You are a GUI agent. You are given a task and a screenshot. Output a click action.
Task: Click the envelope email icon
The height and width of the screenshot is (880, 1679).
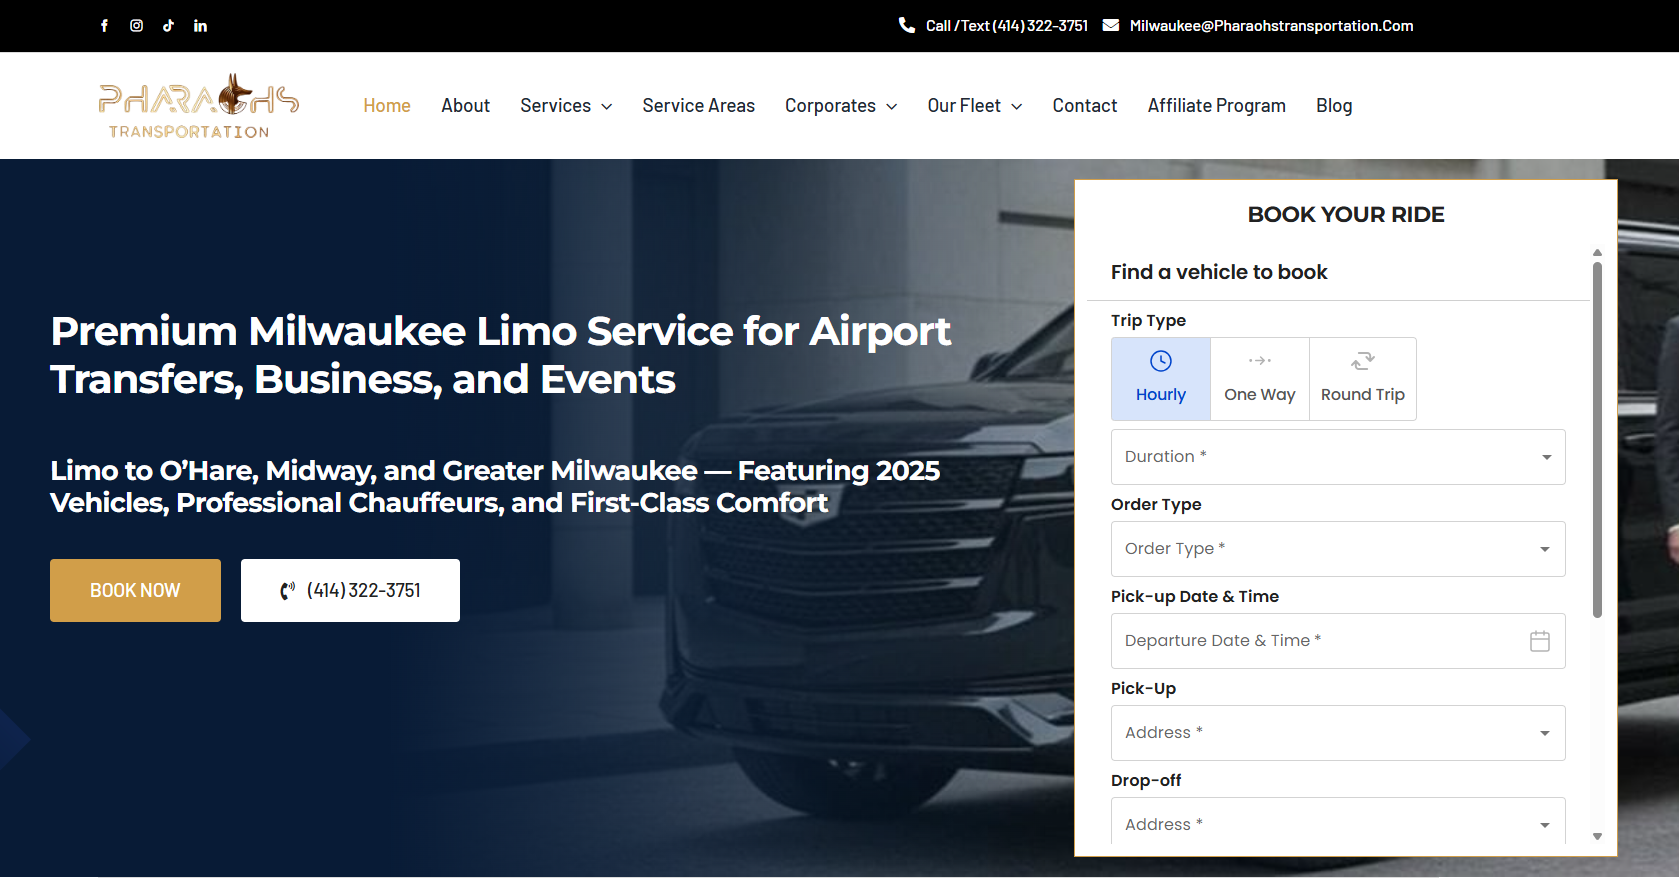(x=1111, y=26)
